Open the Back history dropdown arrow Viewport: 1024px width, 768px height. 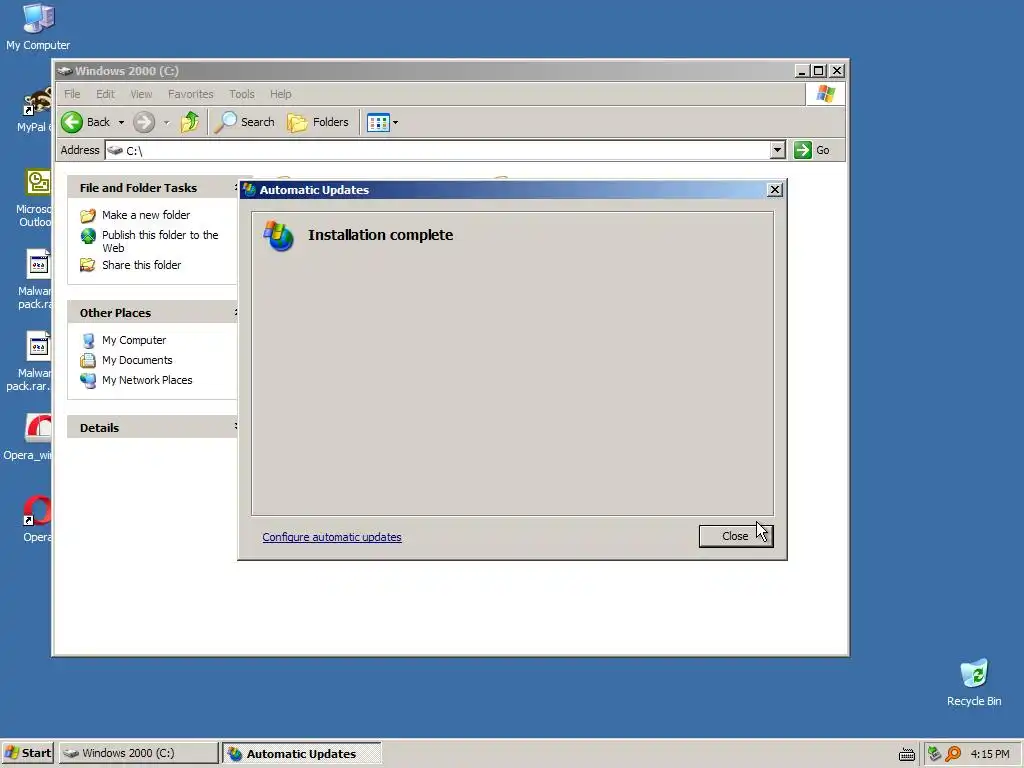pyautogui.click(x=121, y=122)
